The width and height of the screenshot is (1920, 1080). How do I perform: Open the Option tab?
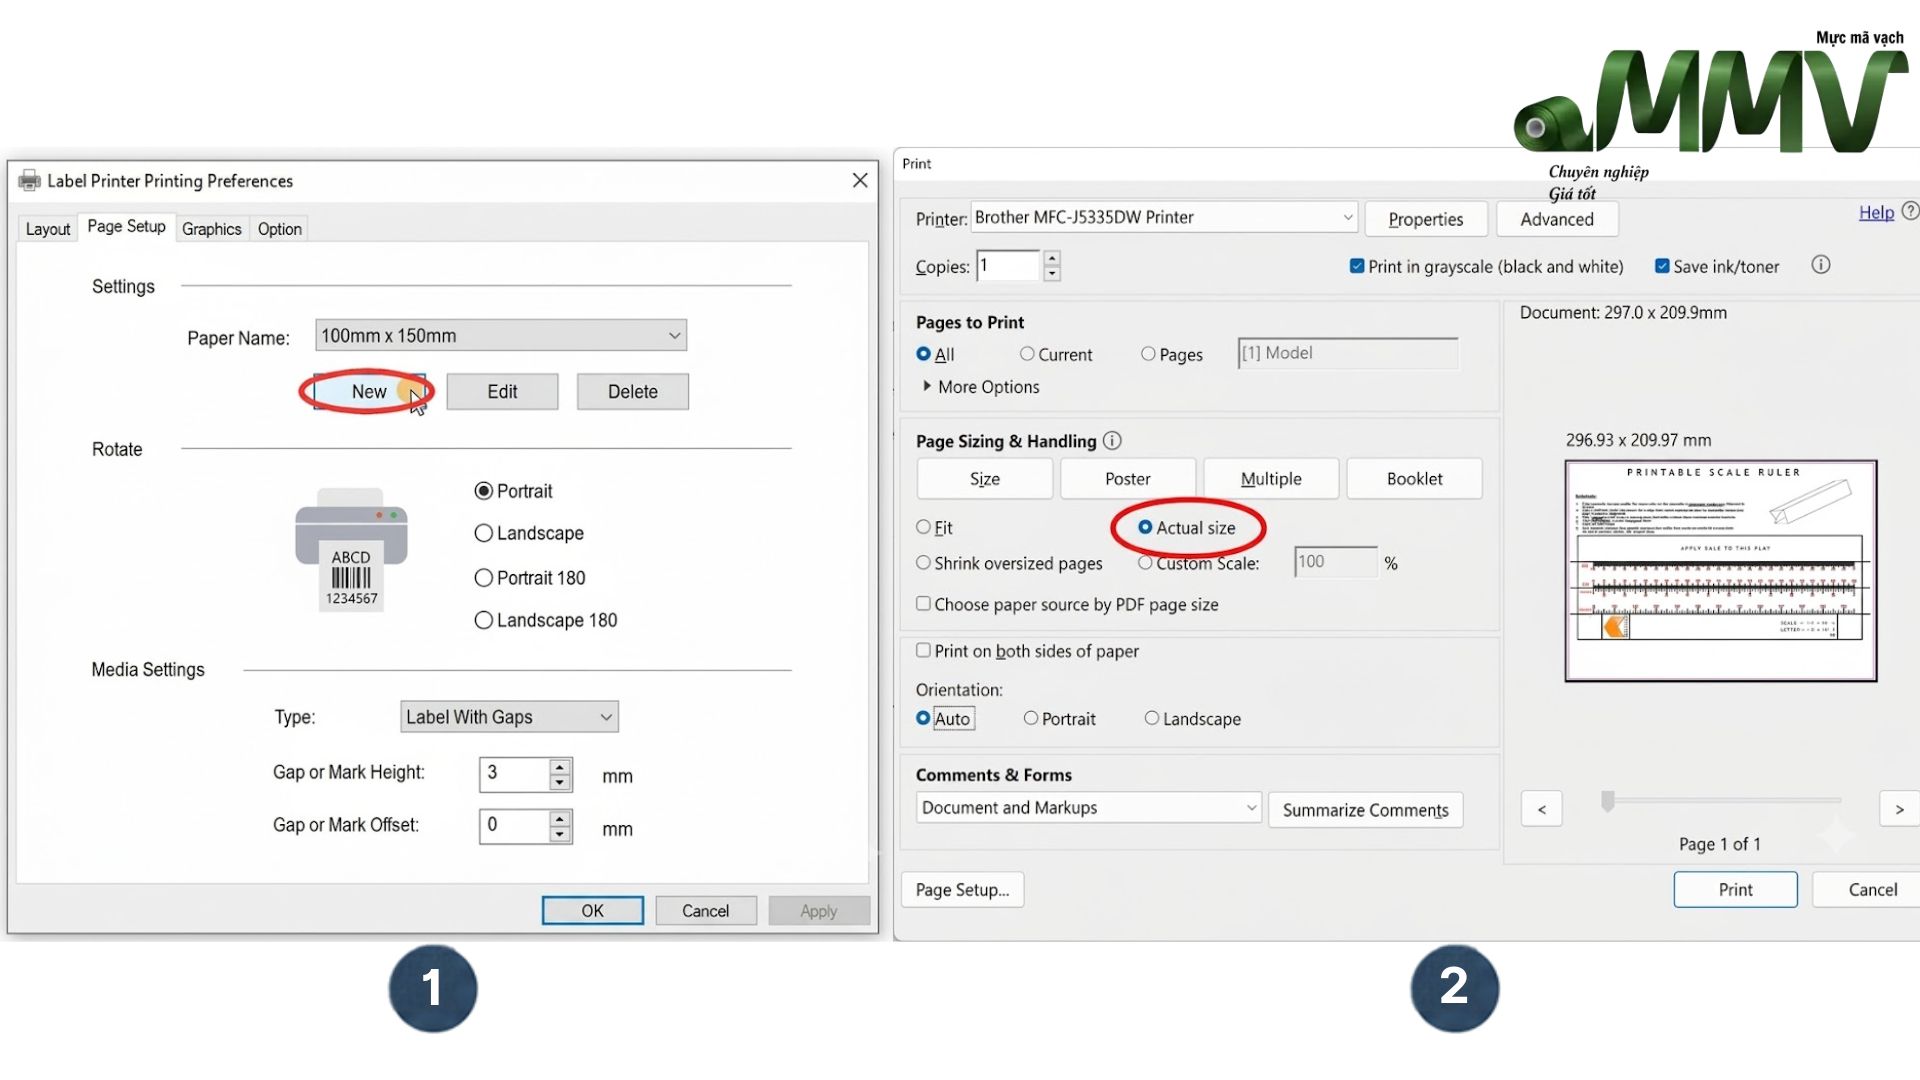[280, 229]
